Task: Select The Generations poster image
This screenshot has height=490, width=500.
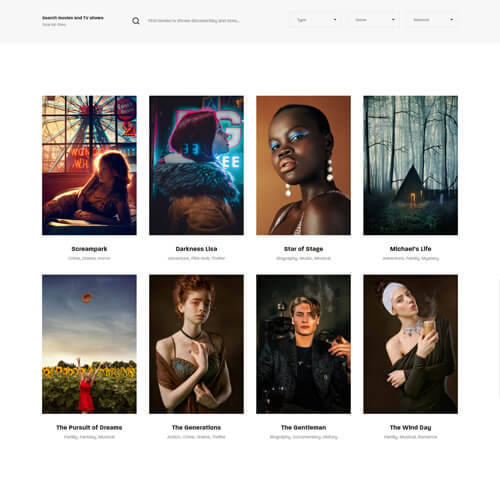Action: click(196, 344)
